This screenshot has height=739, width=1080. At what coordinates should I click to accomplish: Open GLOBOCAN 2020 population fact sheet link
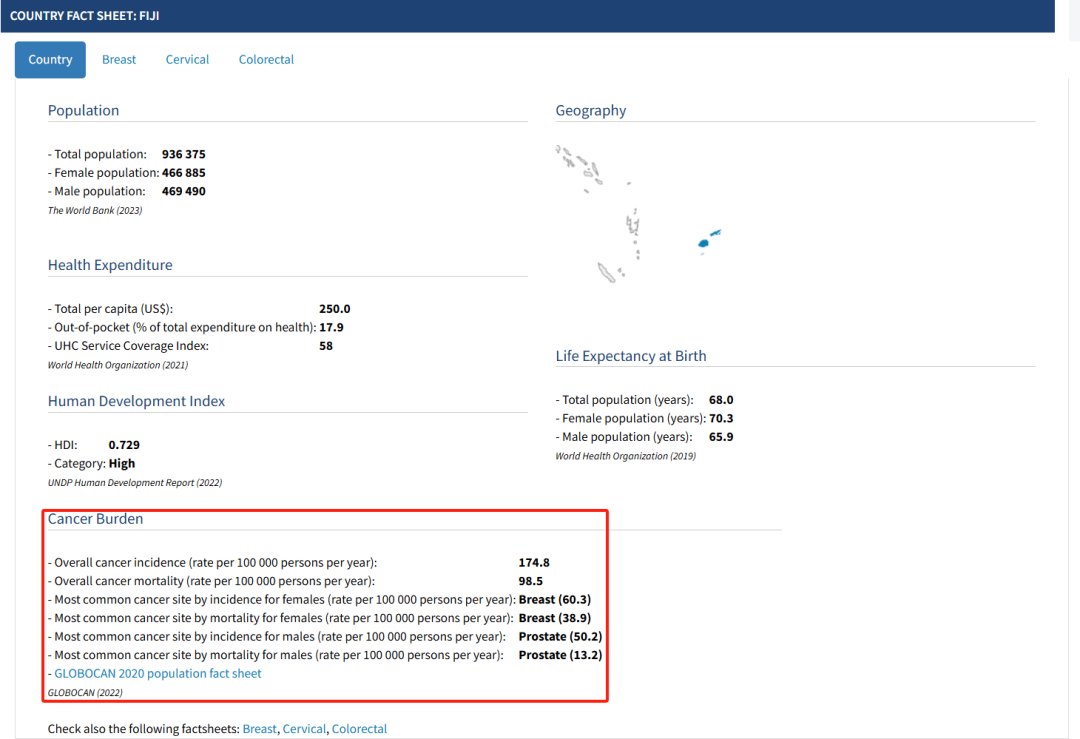[x=158, y=674]
